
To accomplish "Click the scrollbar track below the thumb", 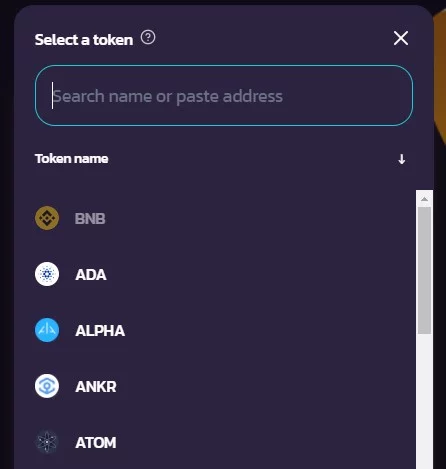I will click(424, 400).
